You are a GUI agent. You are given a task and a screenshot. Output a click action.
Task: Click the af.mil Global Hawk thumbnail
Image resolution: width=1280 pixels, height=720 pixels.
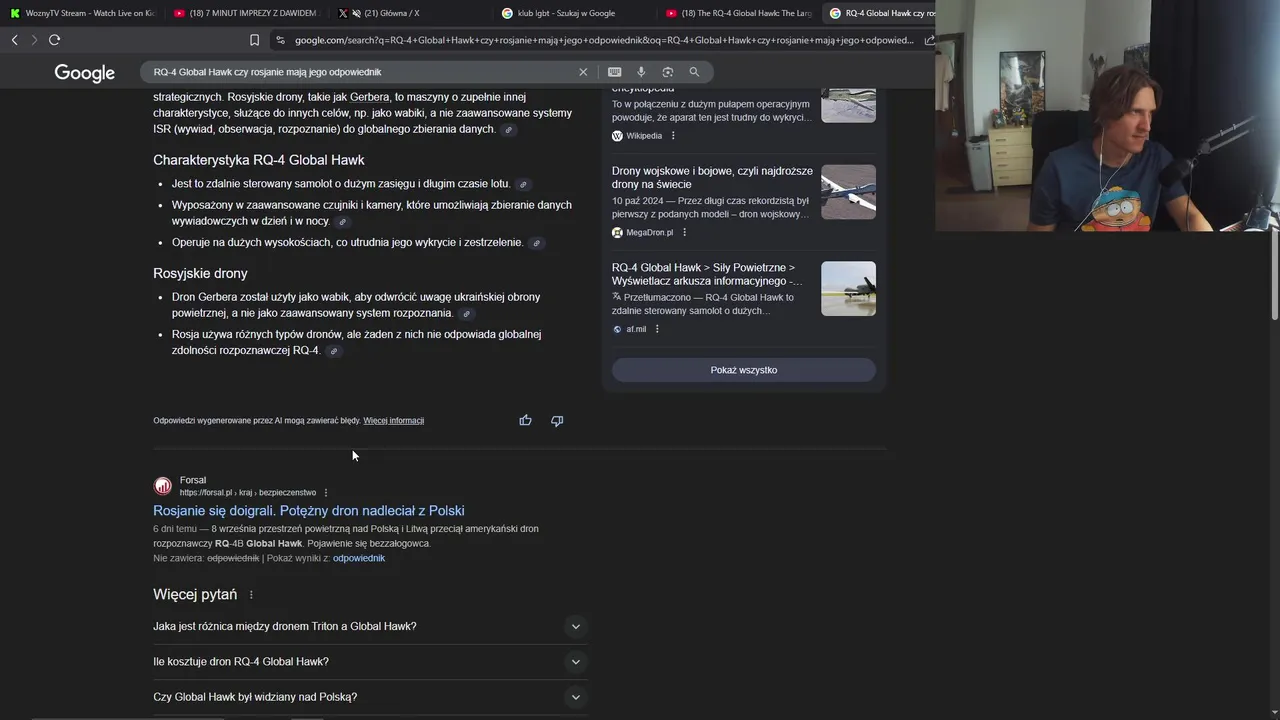click(x=848, y=288)
